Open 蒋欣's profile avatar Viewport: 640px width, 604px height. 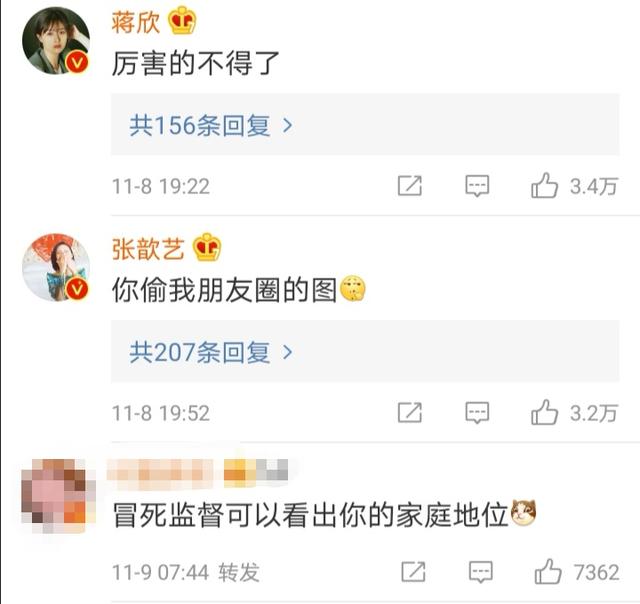pyautogui.click(x=56, y=41)
